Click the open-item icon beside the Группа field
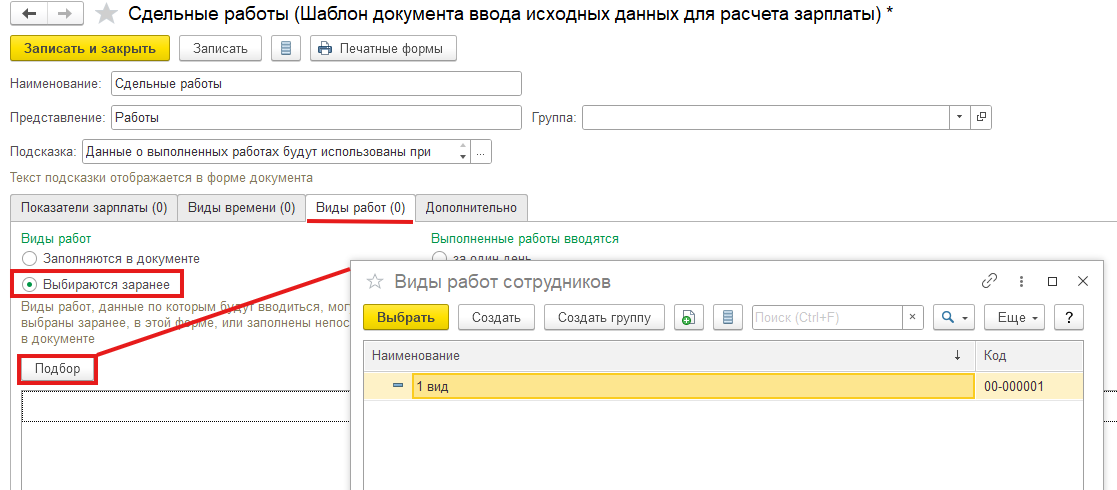Screen dimensions: 1117x490 coord(981,118)
